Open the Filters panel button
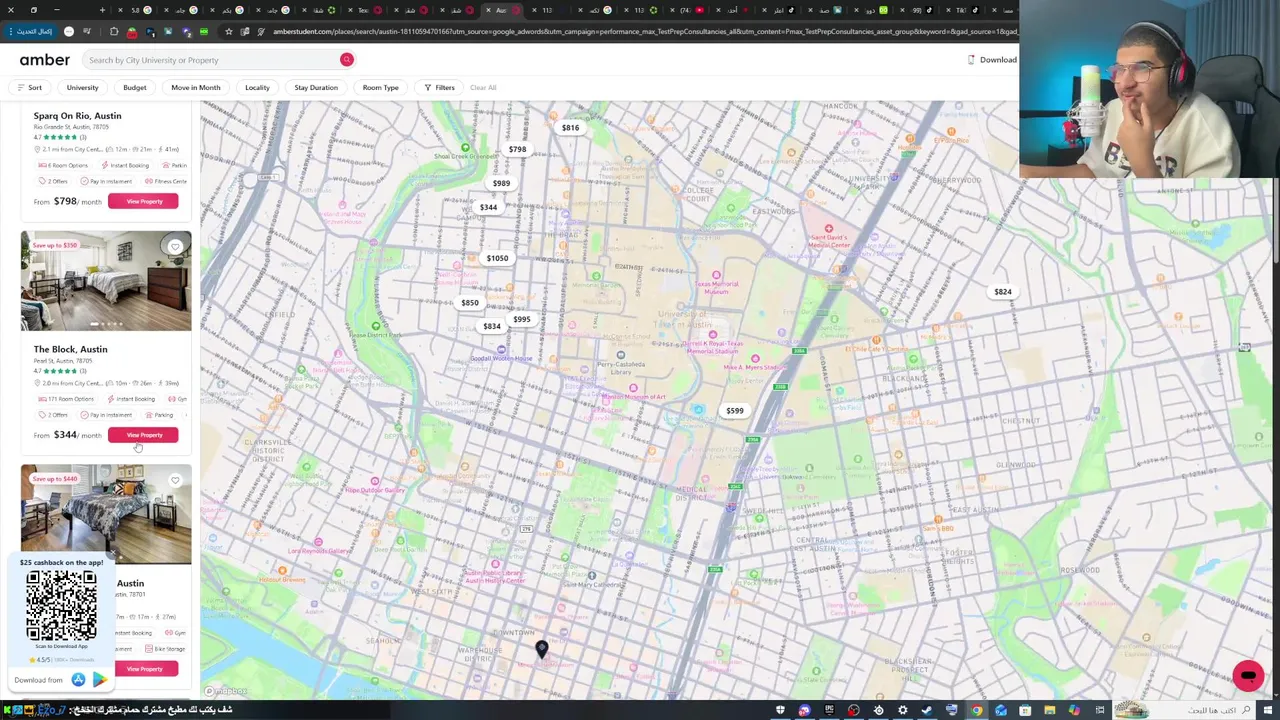The height and width of the screenshot is (720, 1280). 439,87
